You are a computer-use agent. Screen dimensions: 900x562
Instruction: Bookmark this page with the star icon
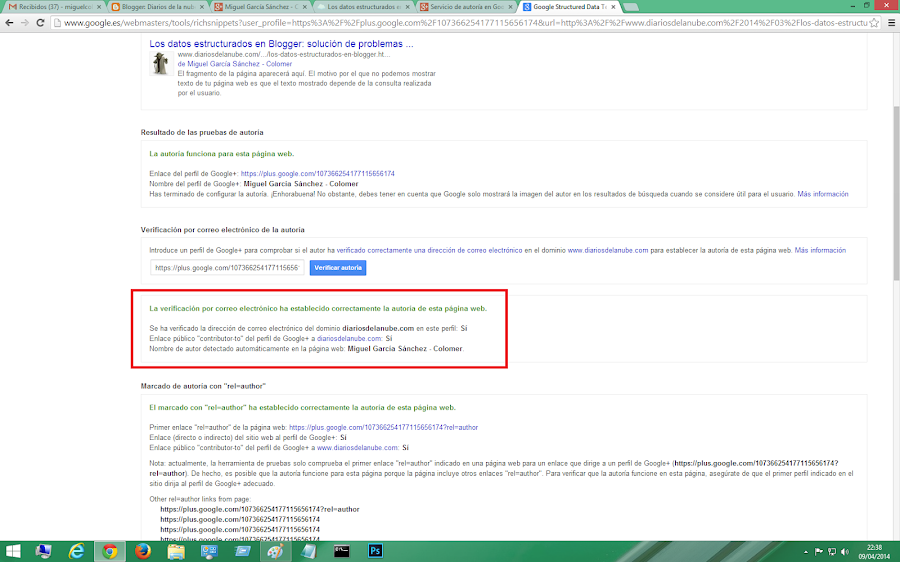point(874,23)
